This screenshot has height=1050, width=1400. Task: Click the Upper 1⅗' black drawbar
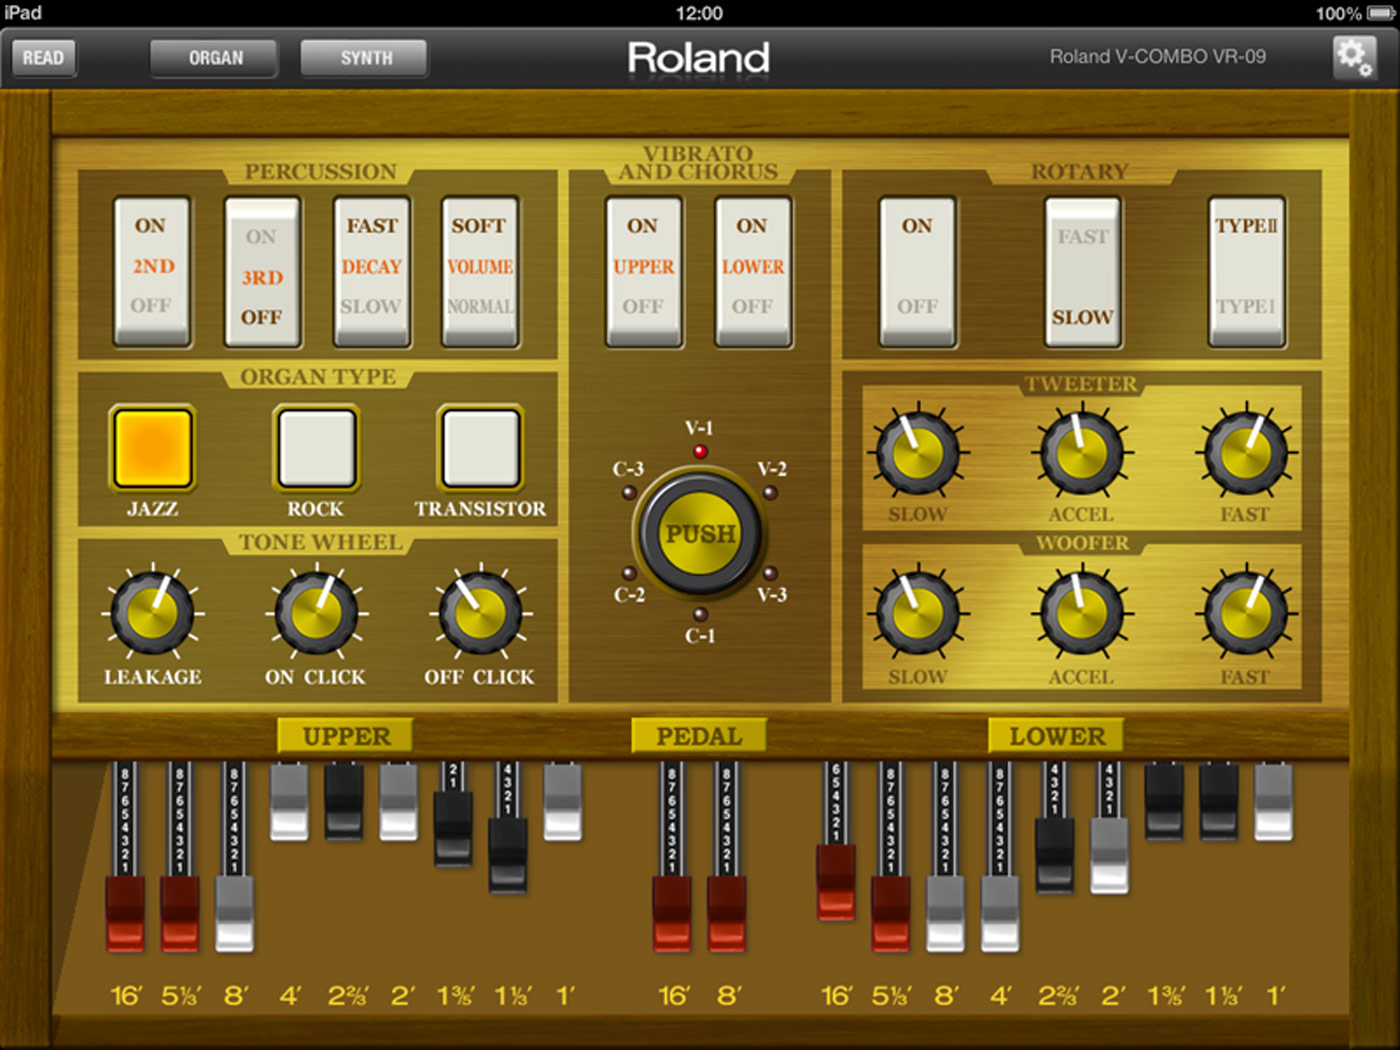(453, 830)
